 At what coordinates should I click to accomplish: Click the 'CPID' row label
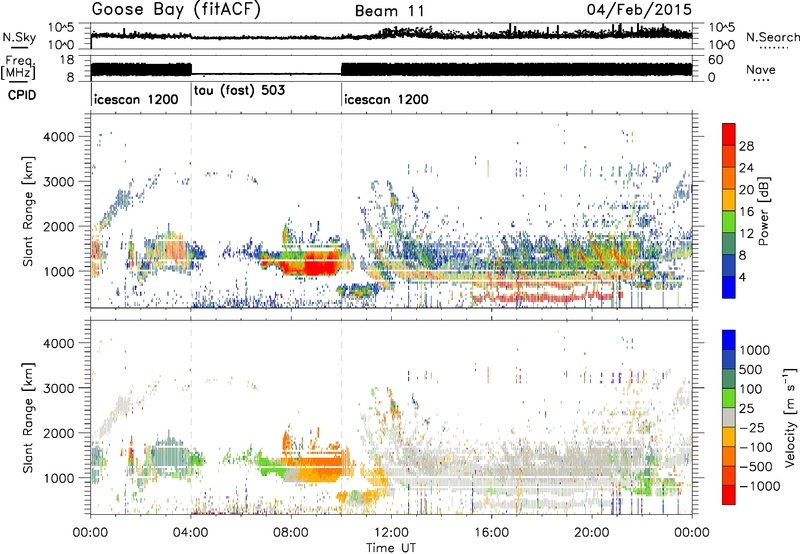(21, 95)
